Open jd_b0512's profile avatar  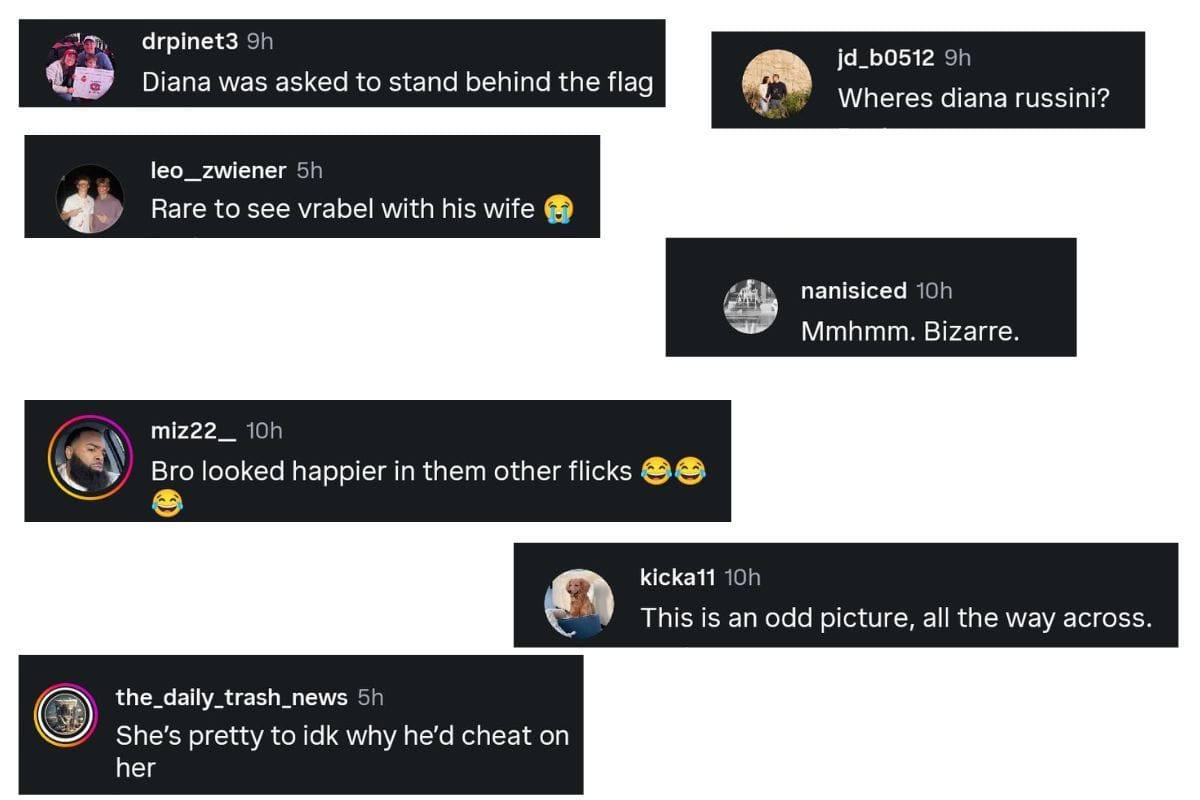[777, 84]
